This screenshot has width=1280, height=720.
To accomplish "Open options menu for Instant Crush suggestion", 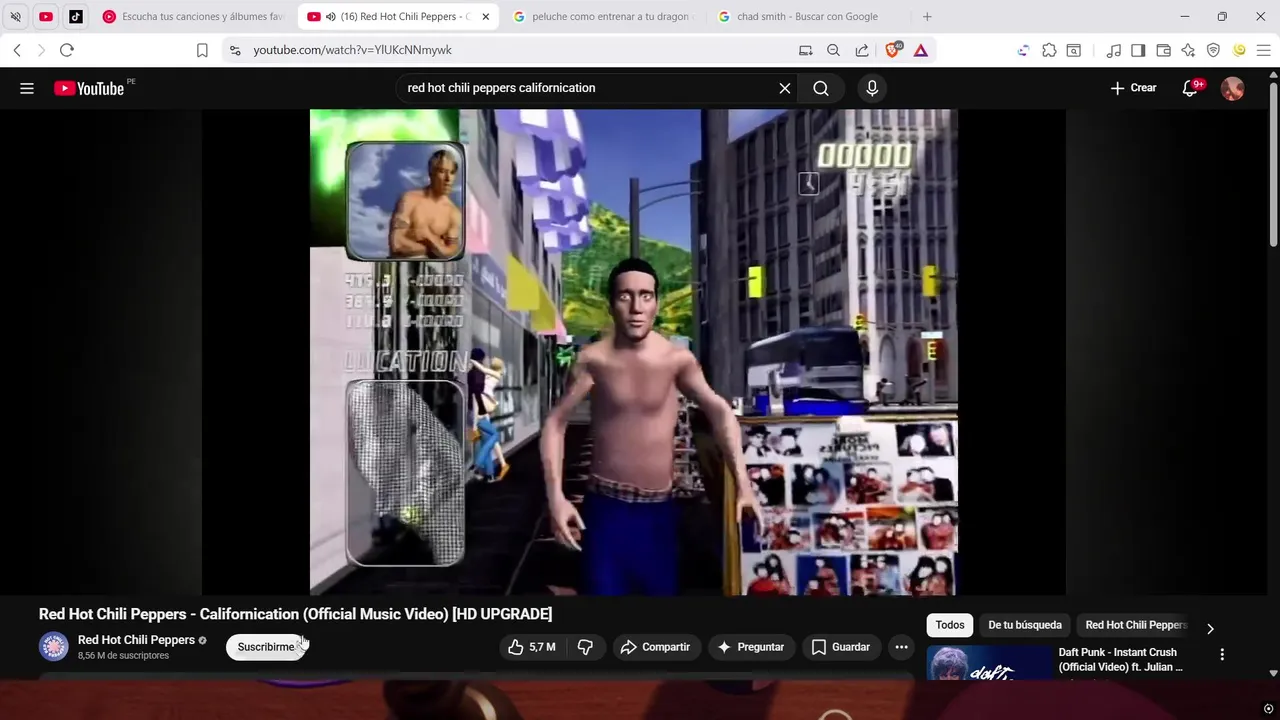I will click(x=1222, y=654).
